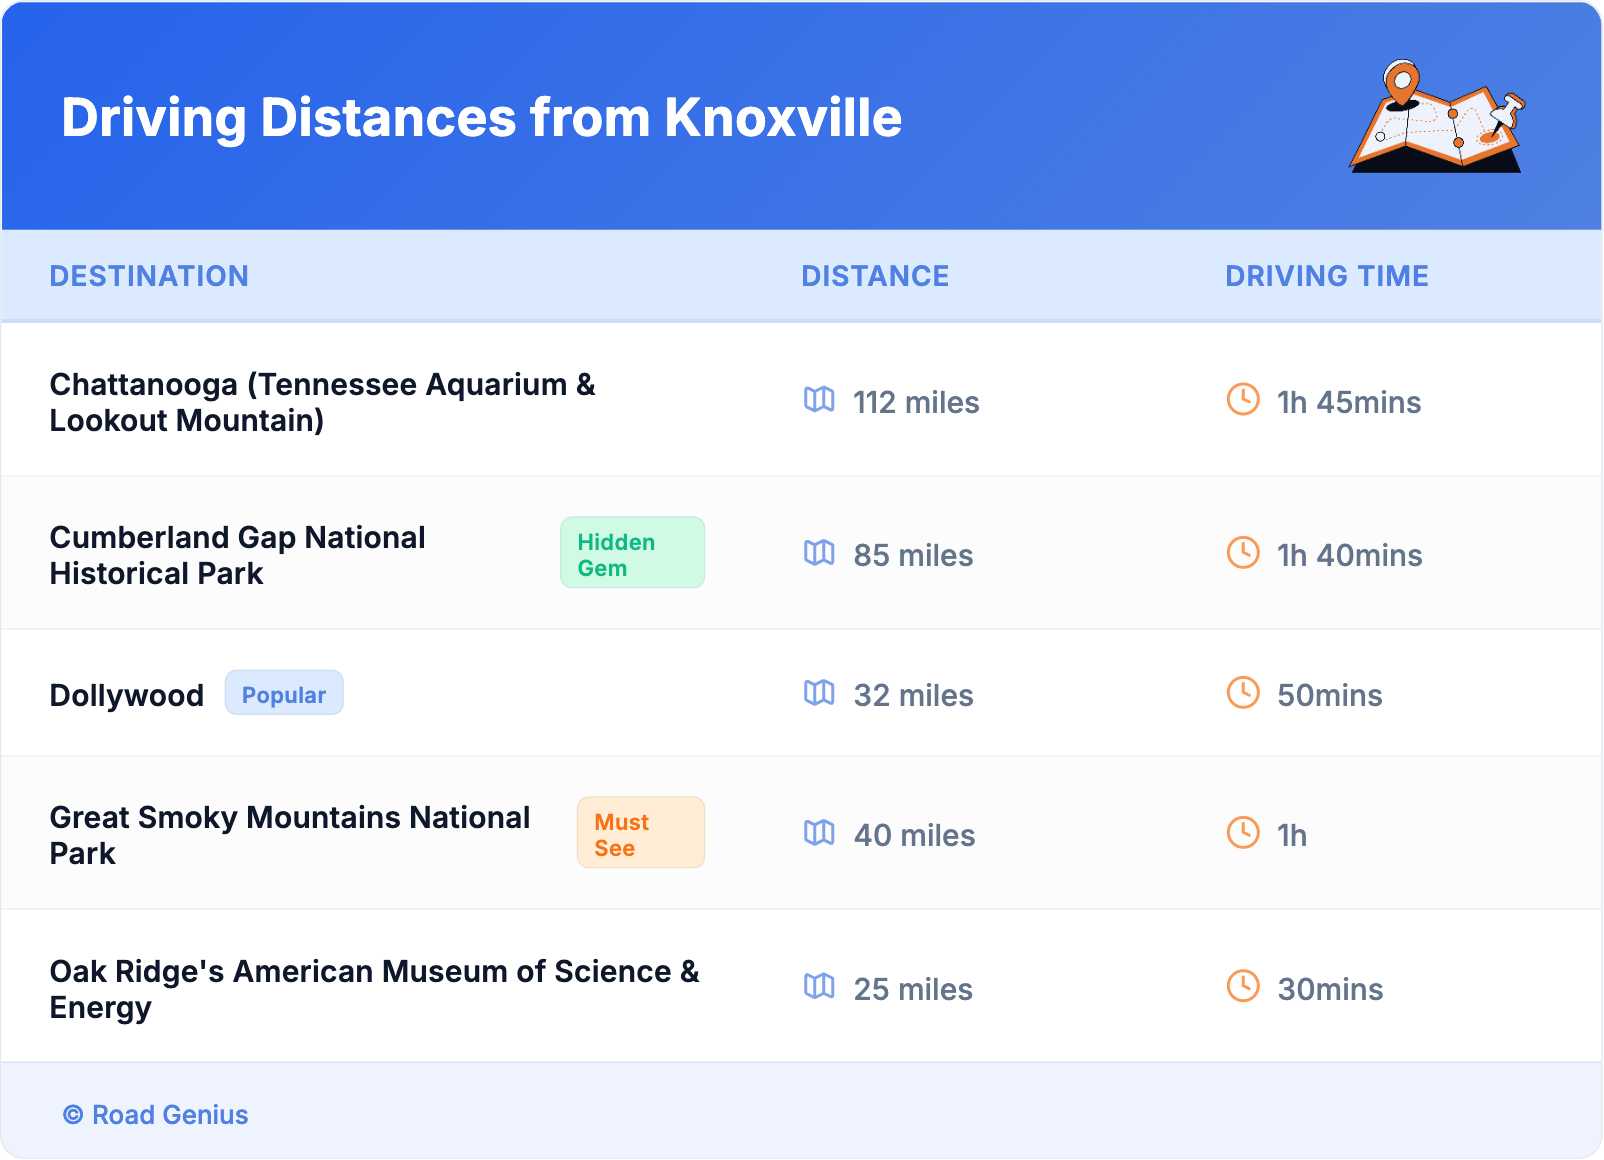Click the Driving Distances from Knoxville heading
The height and width of the screenshot is (1160, 1604).
pos(481,118)
